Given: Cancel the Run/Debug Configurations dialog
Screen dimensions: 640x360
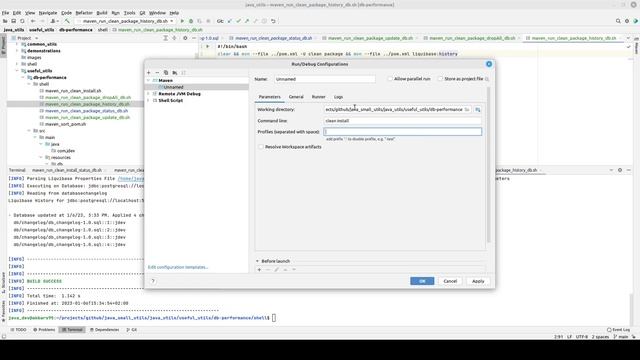Looking at the screenshot, I should click(450, 281).
